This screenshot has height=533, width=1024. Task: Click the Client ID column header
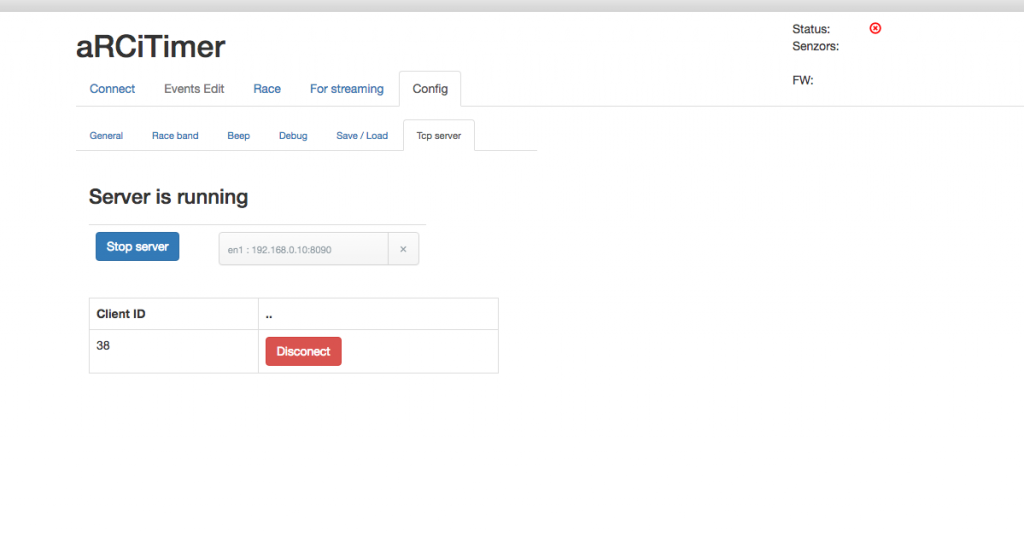121,314
